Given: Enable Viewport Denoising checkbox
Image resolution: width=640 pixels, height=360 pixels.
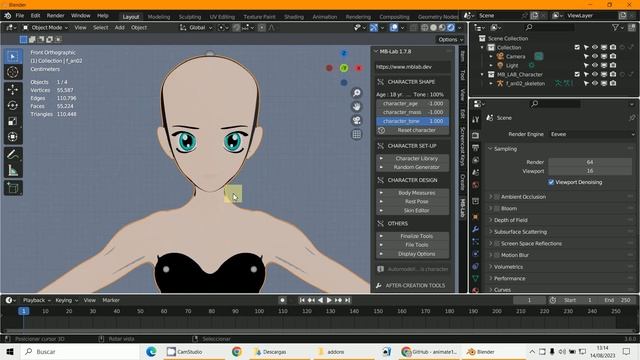Looking at the screenshot, I should [551, 182].
